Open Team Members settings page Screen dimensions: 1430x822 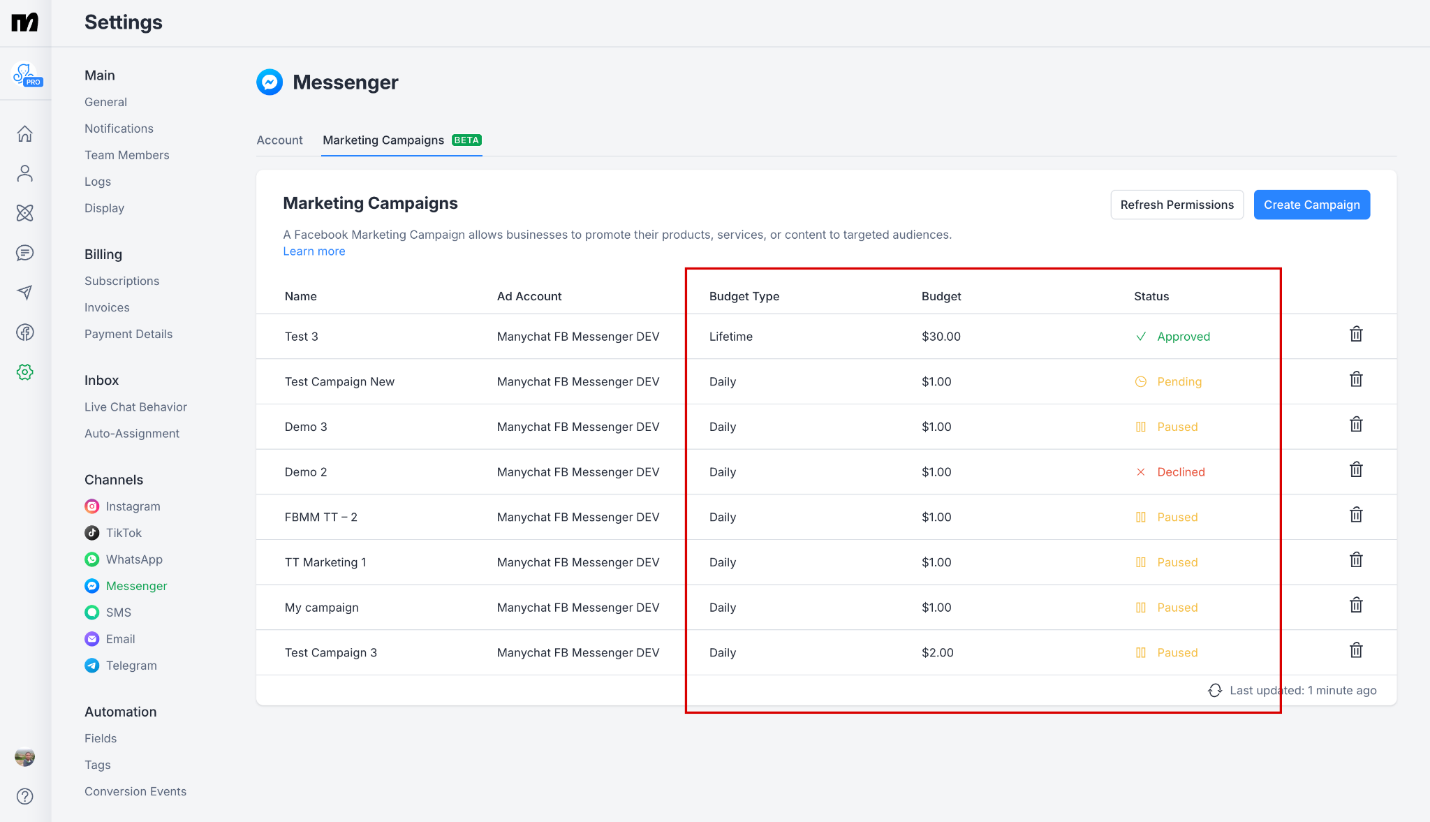click(x=127, y=155)
